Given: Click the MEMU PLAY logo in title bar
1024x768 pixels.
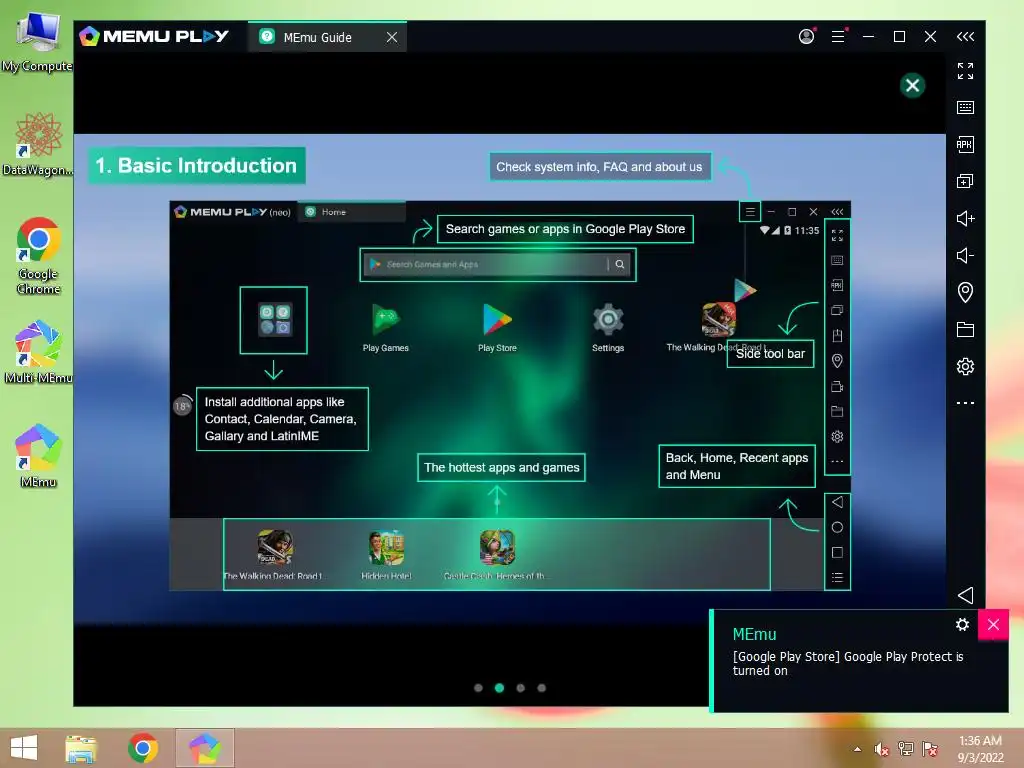Looking at the screenshot, I should 153,37.
